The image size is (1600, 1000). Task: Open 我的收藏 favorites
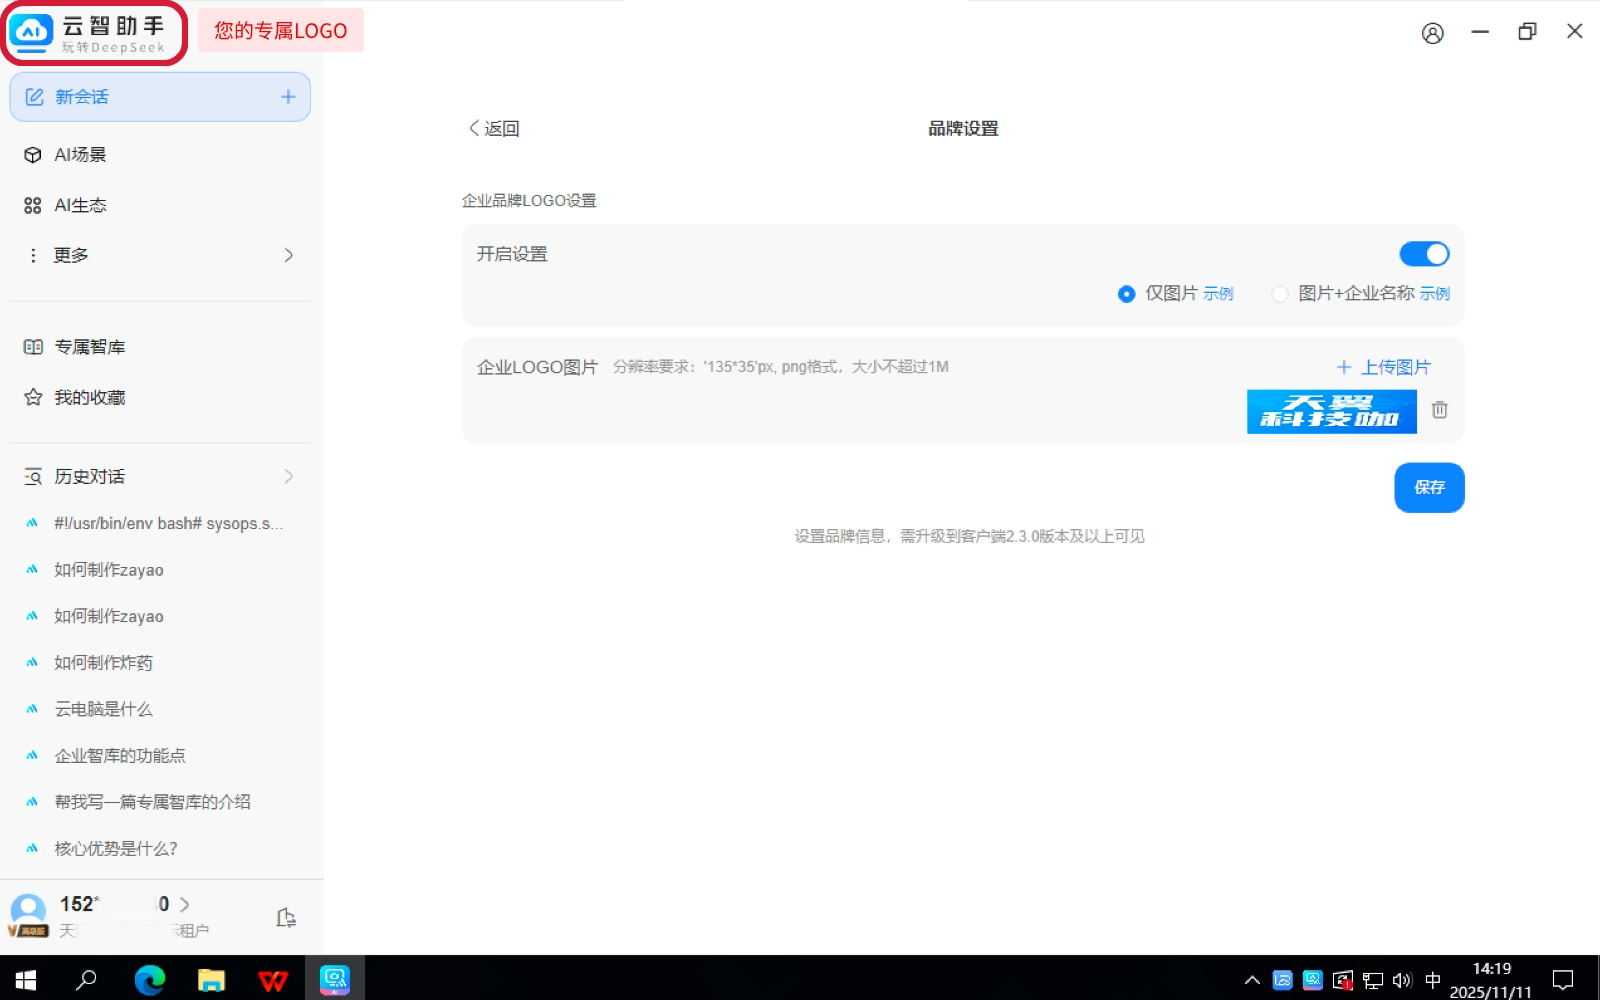pos(89,398)
